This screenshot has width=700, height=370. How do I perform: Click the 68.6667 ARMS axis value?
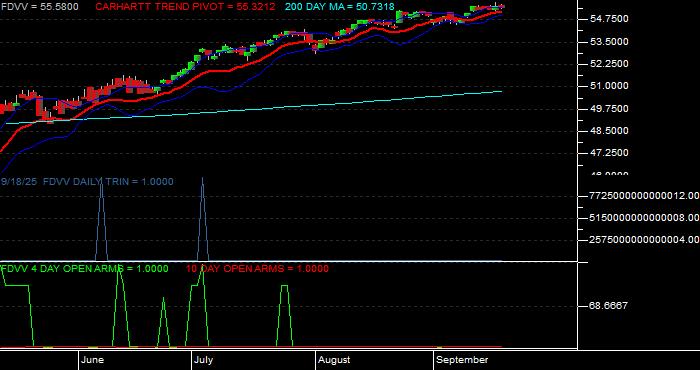[608, 306]
